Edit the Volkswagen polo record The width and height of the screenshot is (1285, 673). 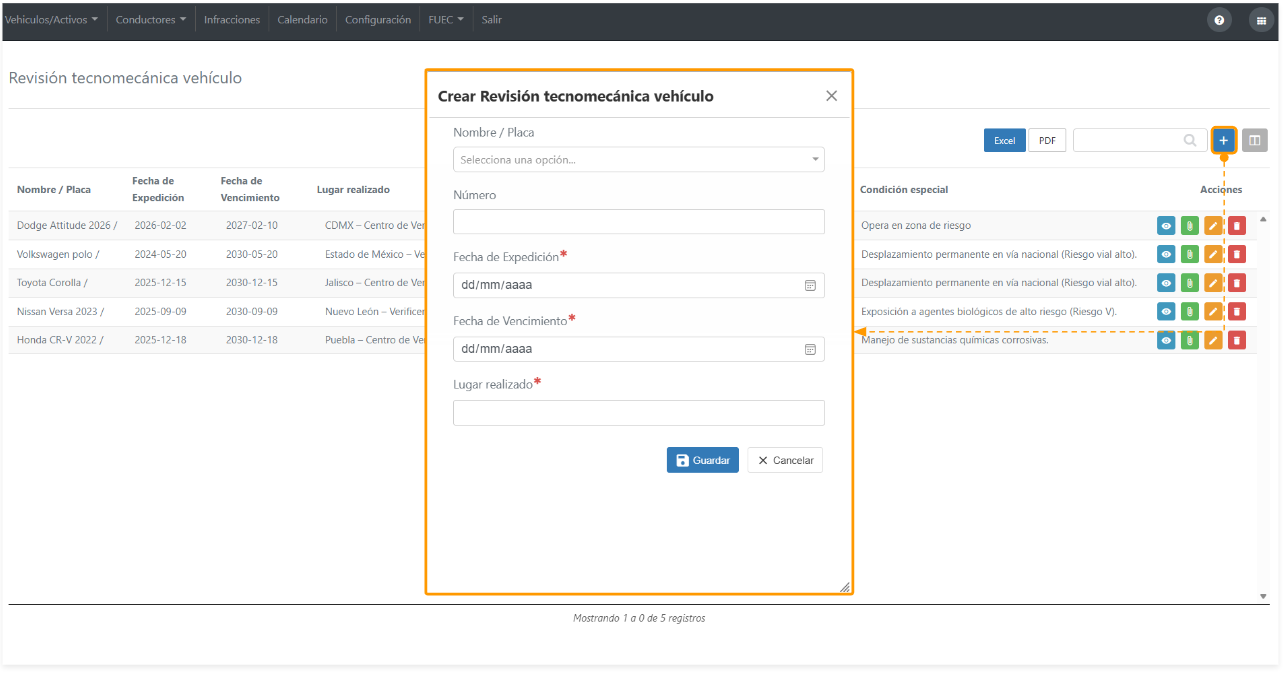pyautogui.click(x=1213, y=254)
